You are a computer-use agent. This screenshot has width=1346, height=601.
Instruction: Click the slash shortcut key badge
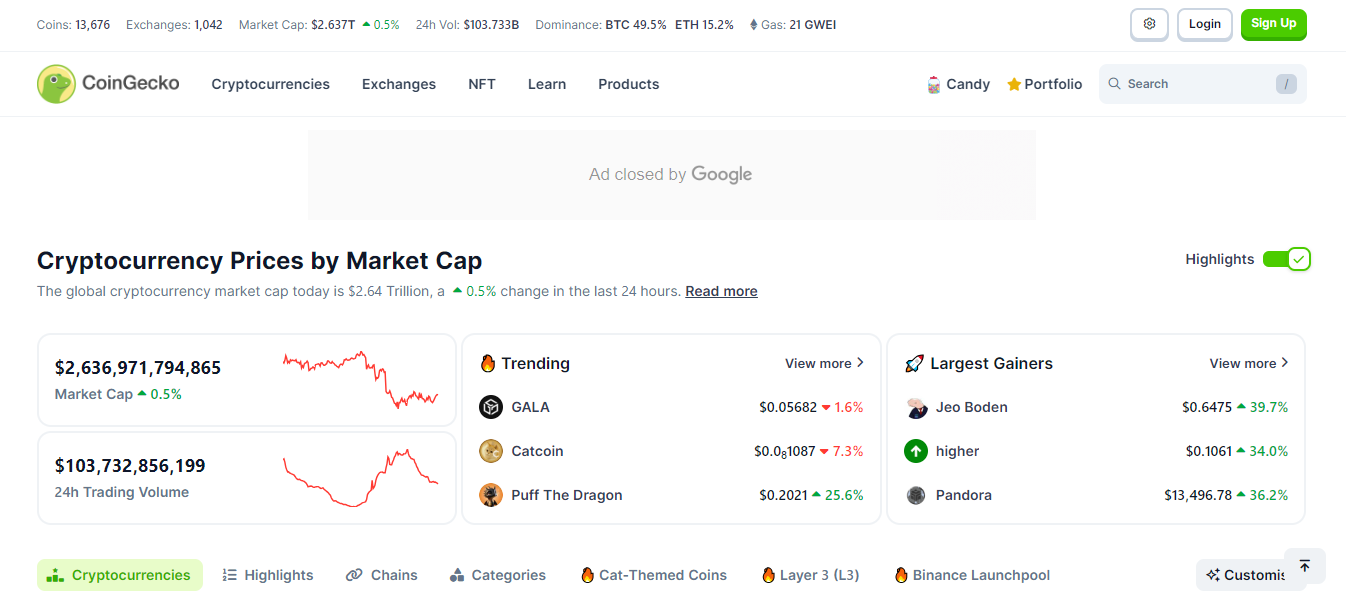1286,84
